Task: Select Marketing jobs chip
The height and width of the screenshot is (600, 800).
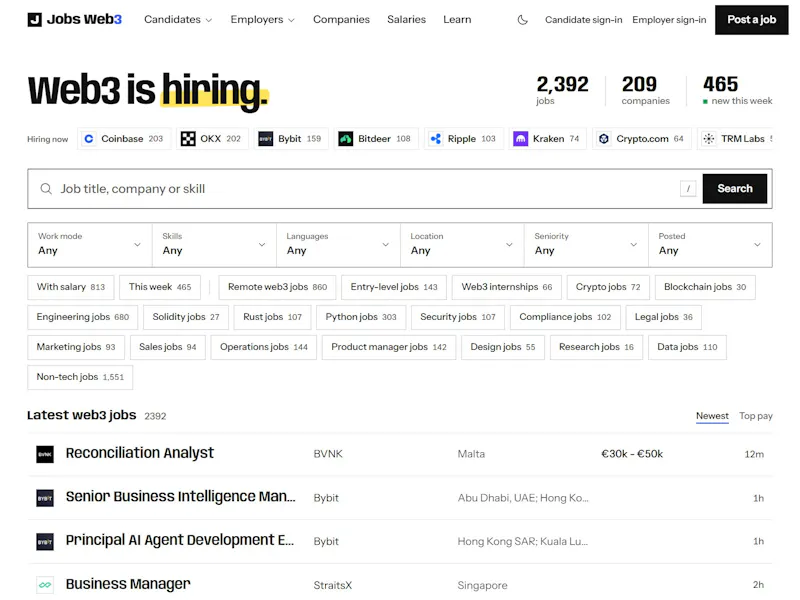Action: 76,347
